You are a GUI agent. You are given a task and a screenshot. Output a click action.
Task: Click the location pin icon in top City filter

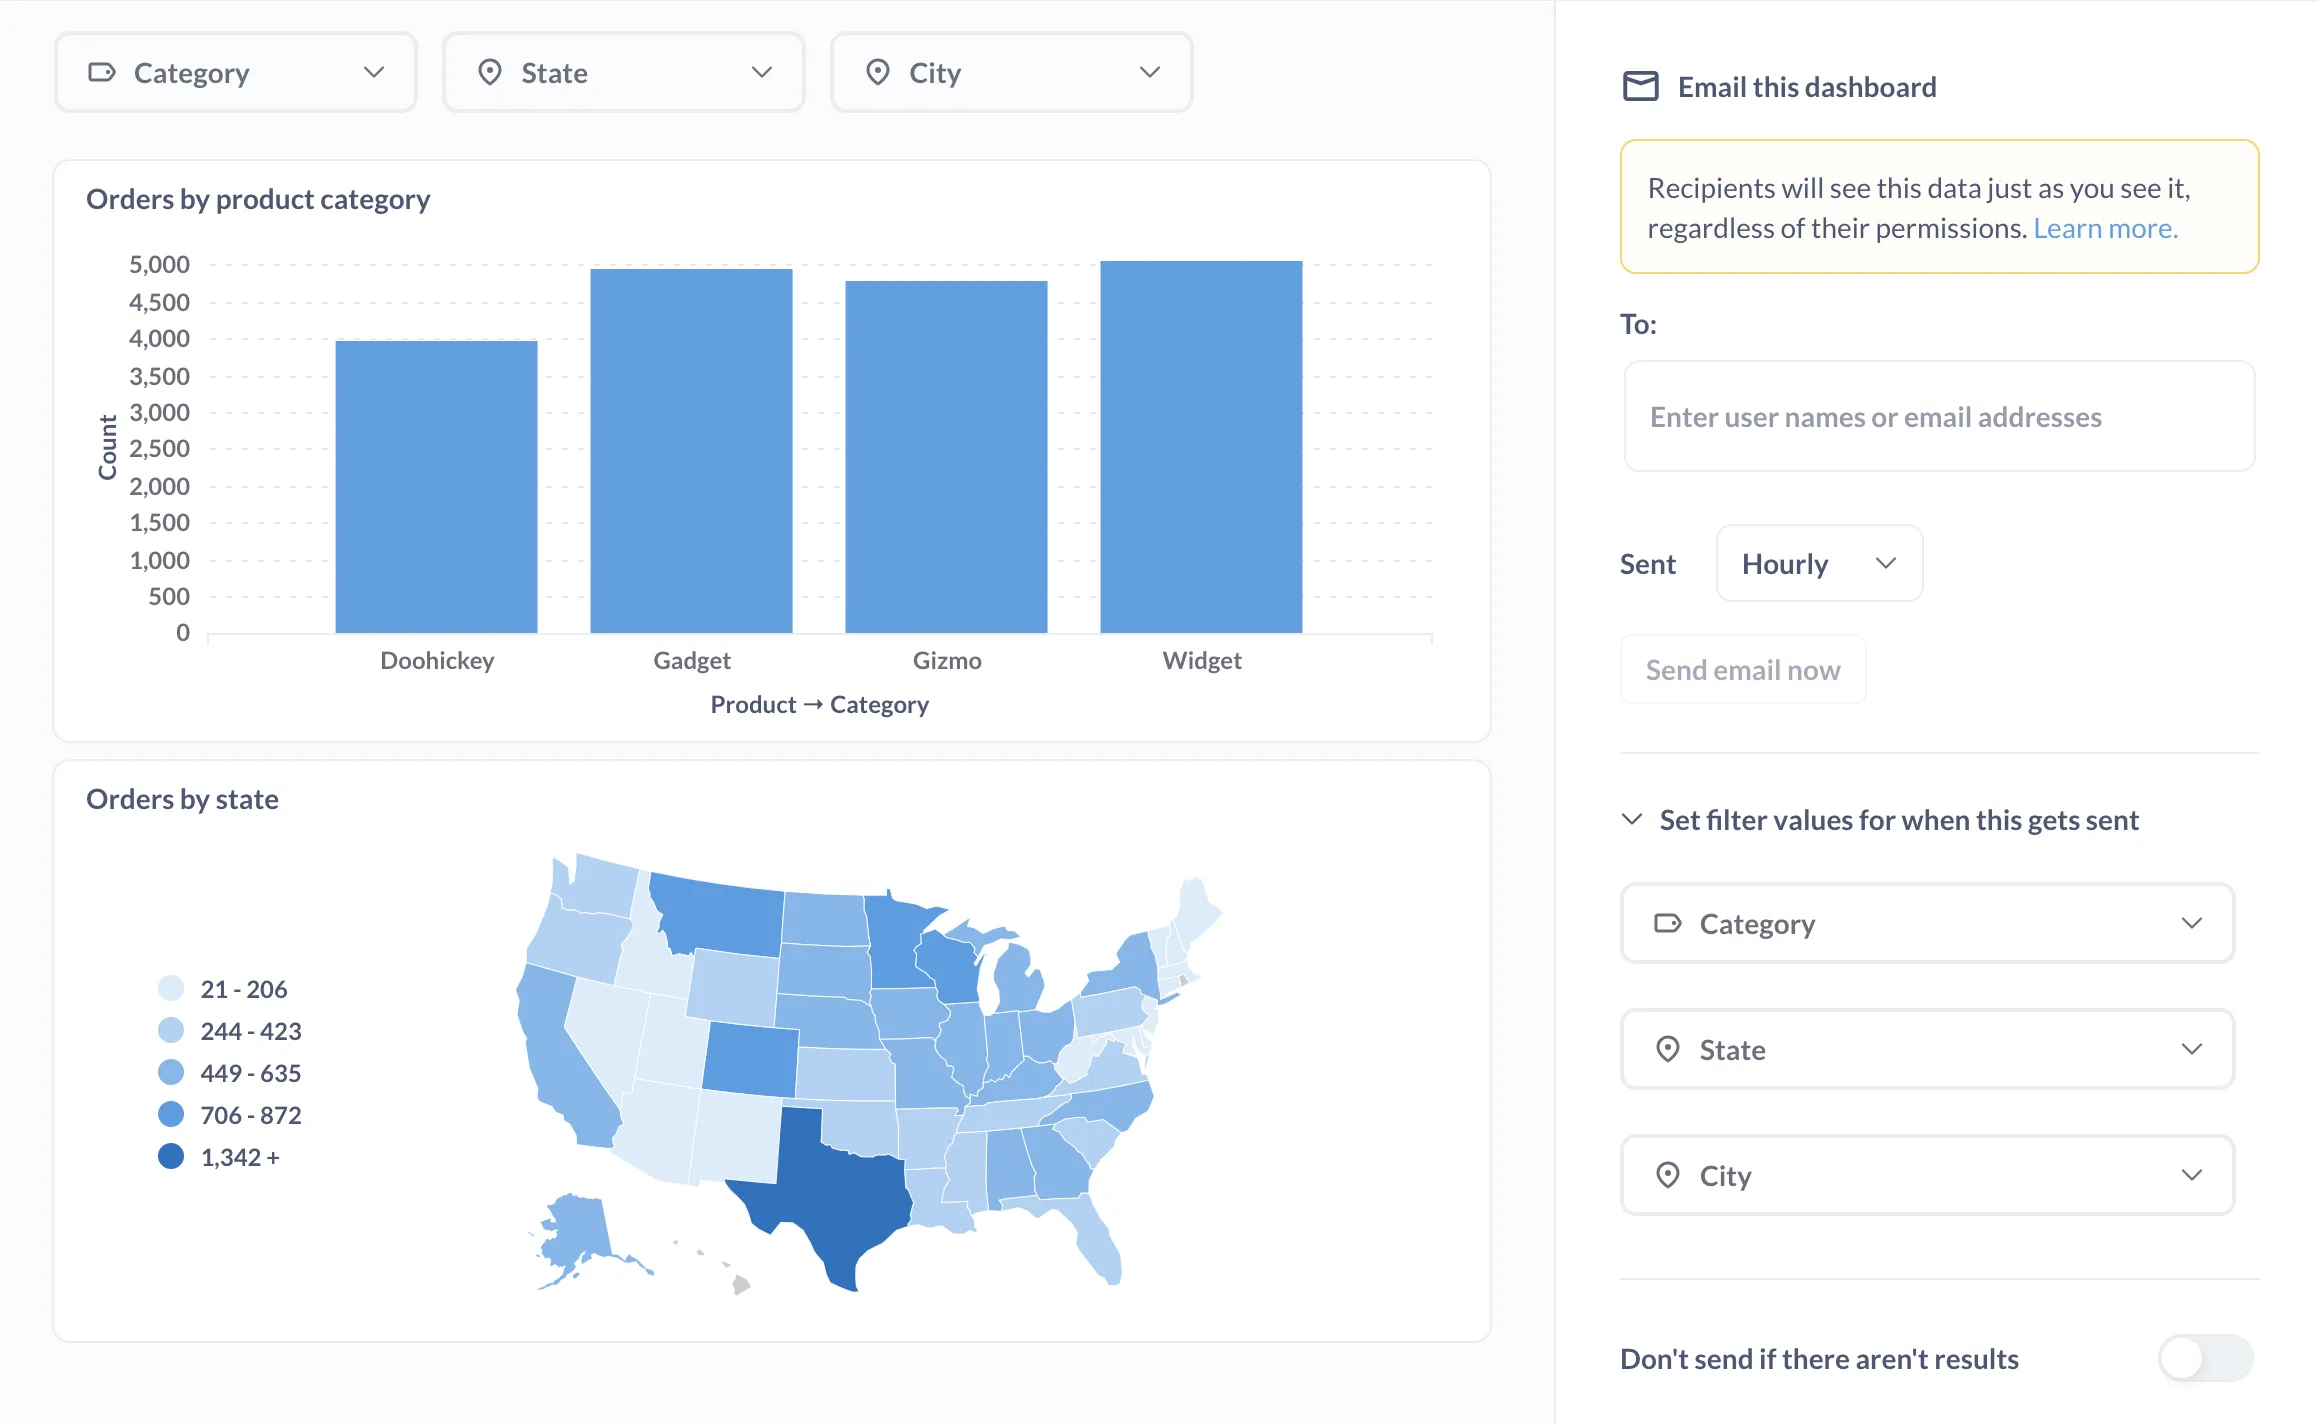point(878,72)
